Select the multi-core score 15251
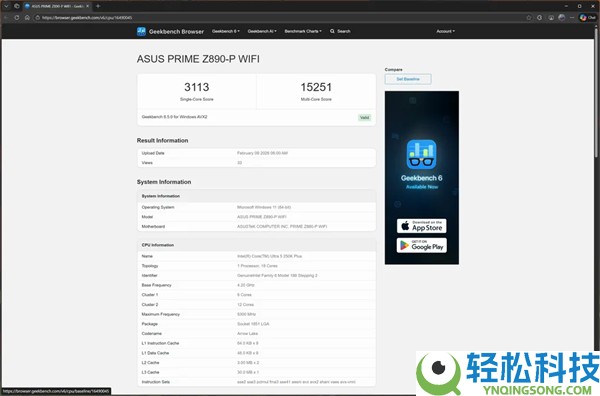Viewport: 600px width, 396px height. click(316, 87)
